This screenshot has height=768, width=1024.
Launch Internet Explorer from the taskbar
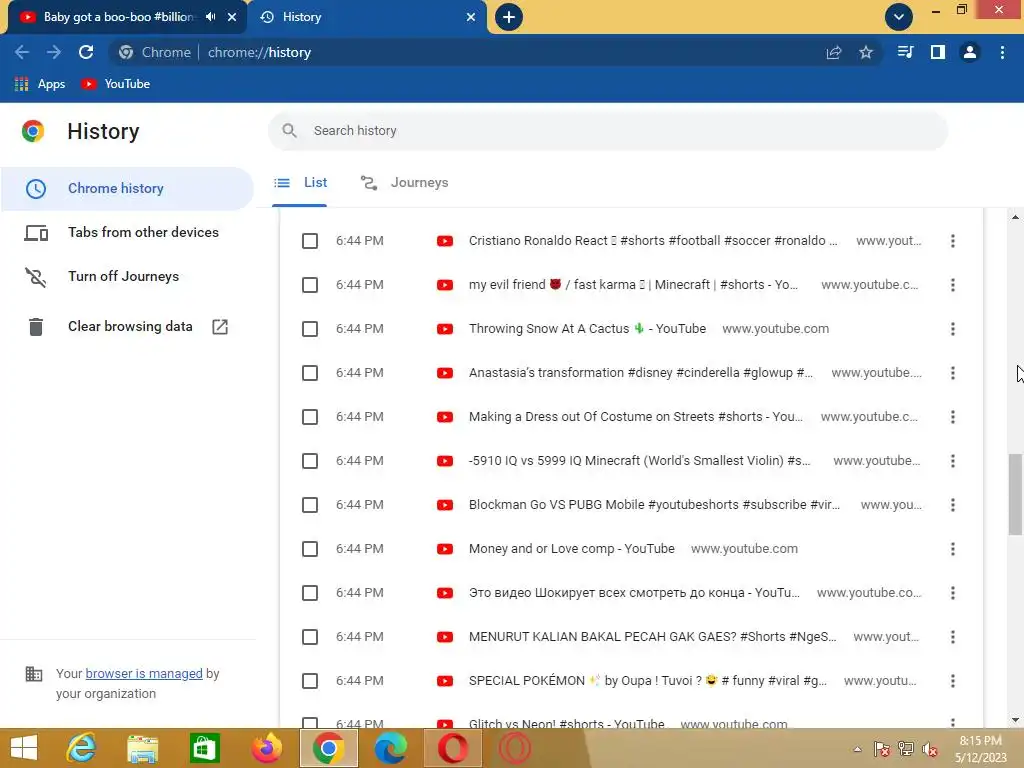pos(81,748)
